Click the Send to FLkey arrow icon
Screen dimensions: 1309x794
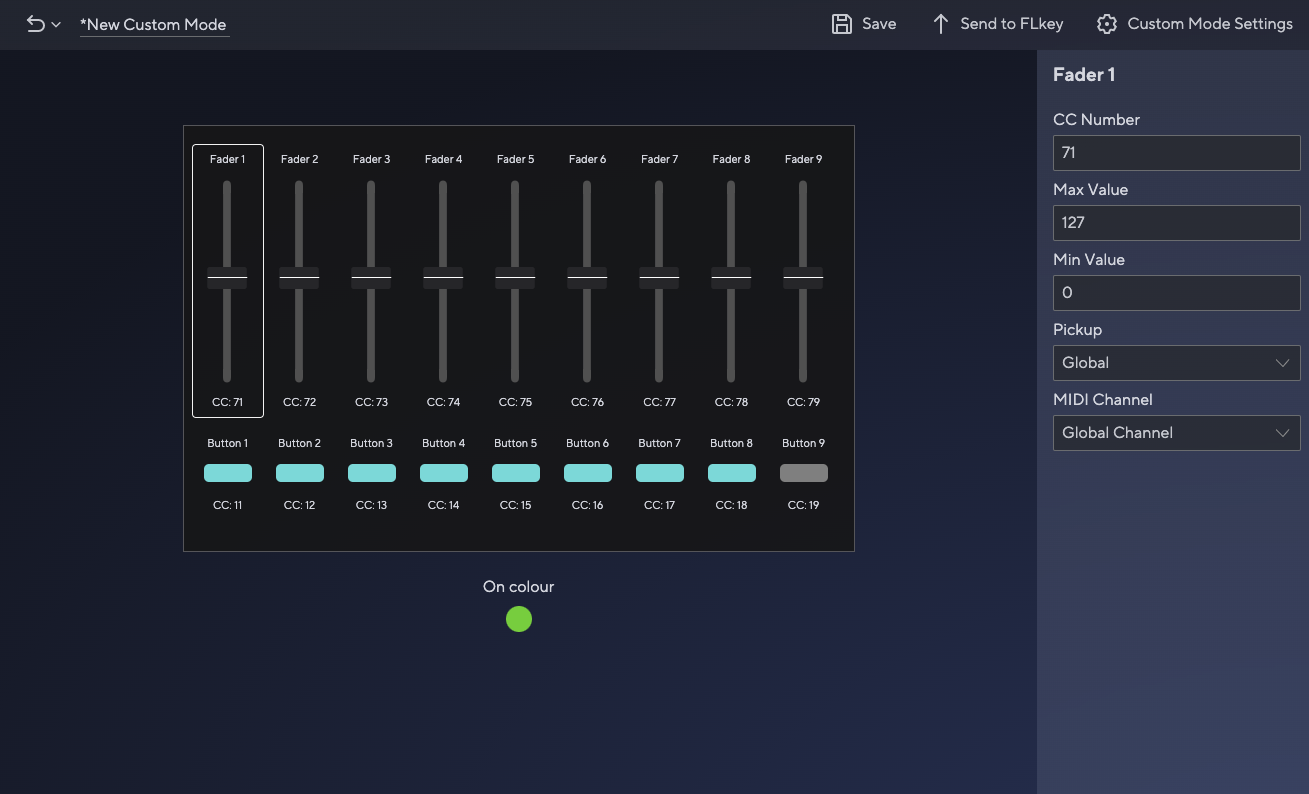pos(940,24)
